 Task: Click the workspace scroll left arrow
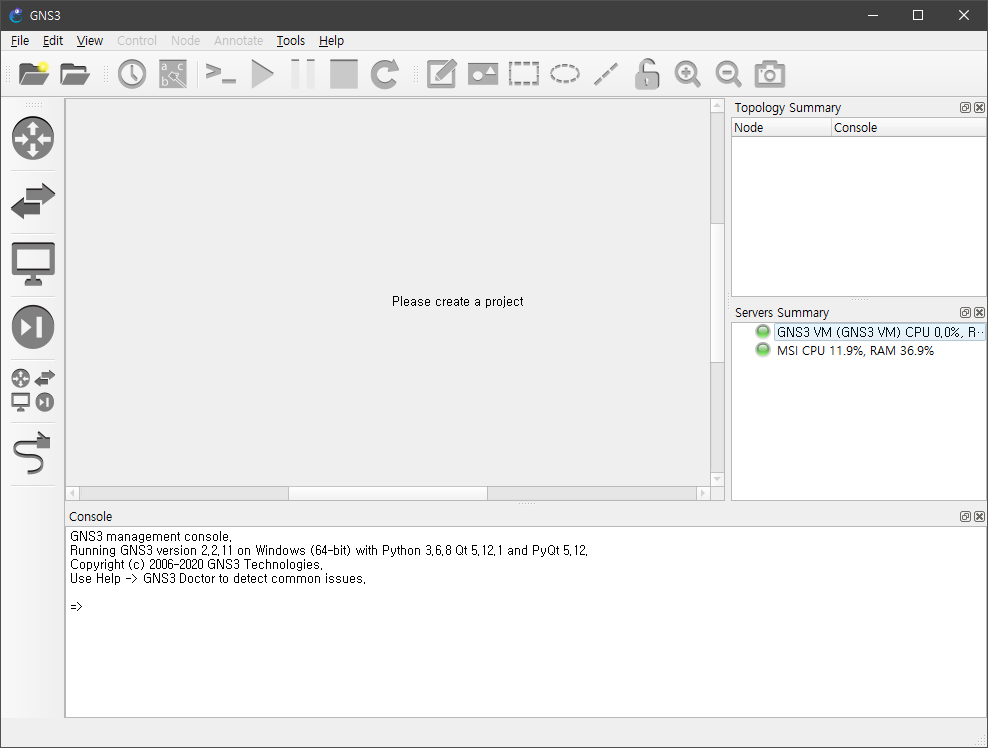pos(72,493)
